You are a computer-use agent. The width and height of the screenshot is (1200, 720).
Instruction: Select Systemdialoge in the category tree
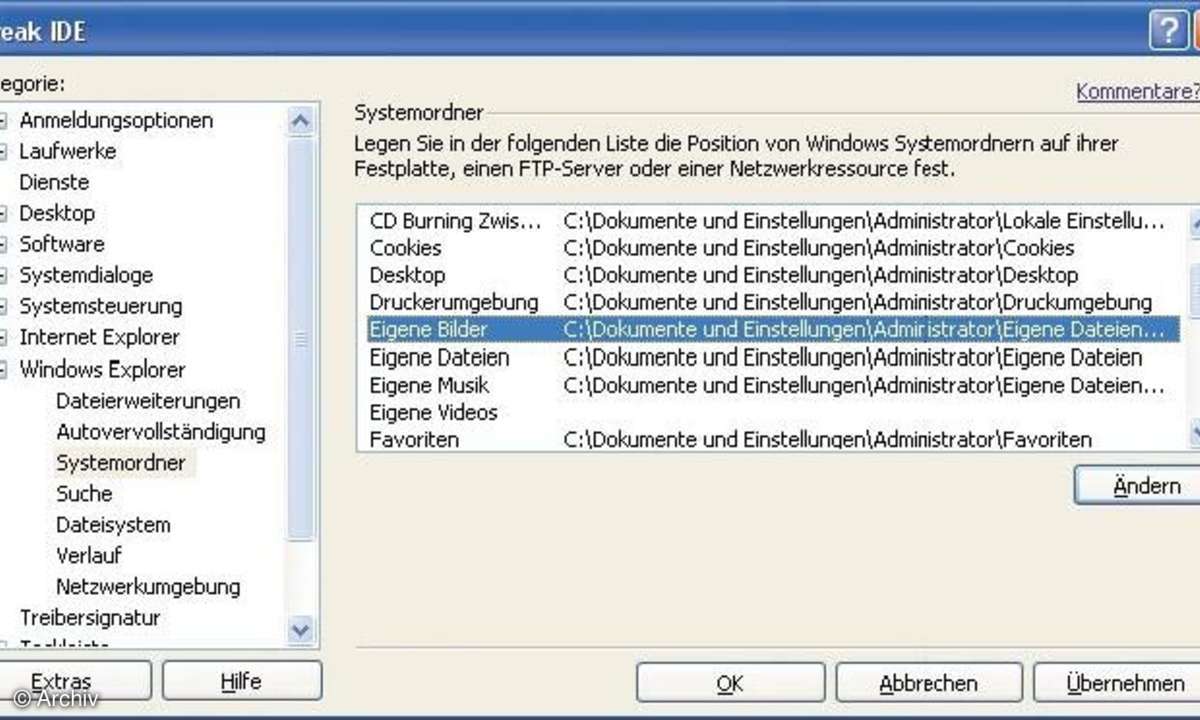coord(86,275)
